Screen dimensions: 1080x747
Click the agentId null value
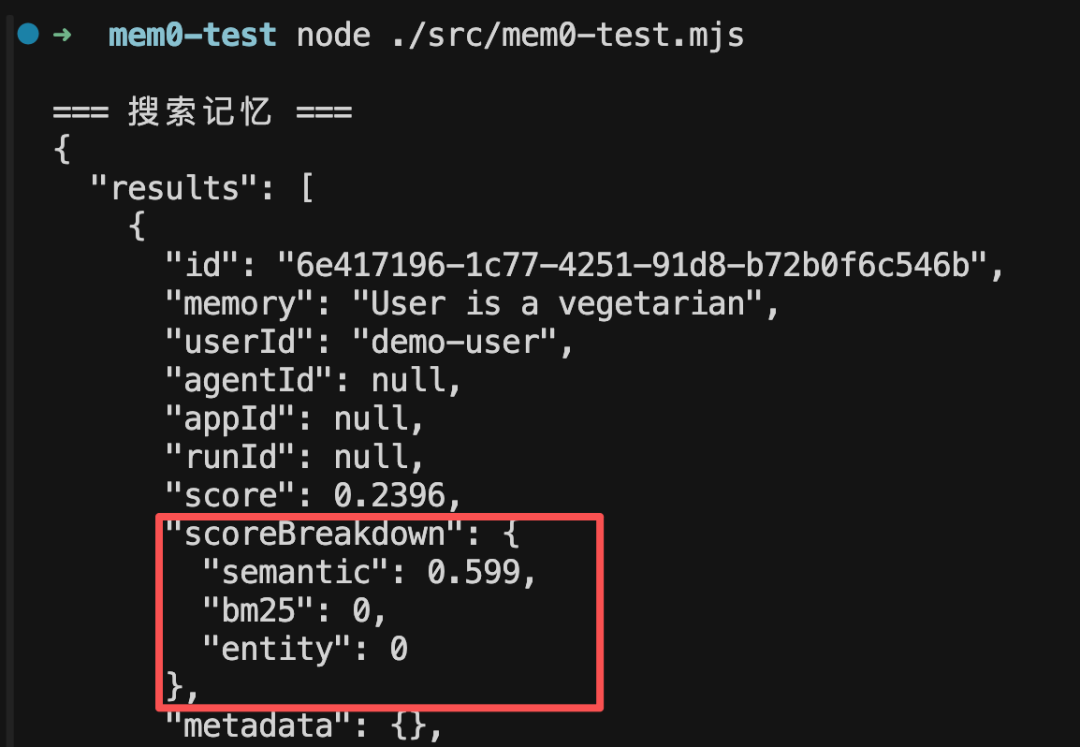pos(408,380)
